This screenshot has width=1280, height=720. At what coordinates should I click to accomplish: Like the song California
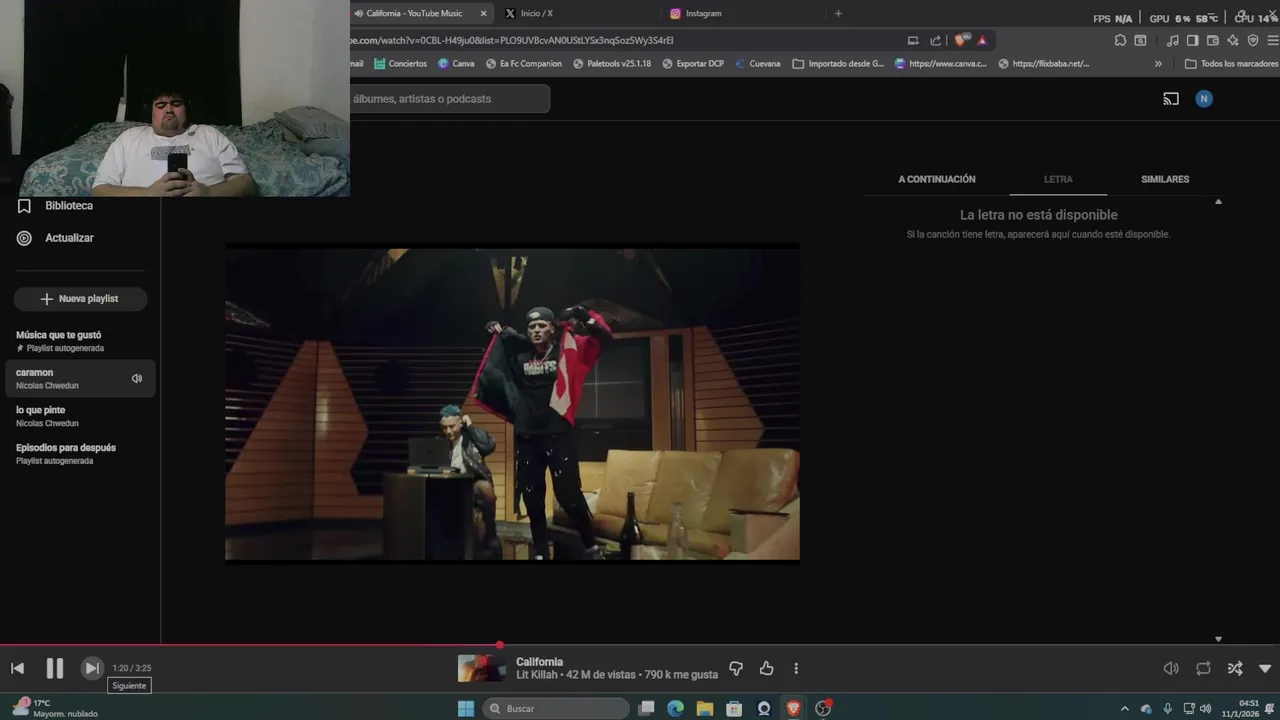(x=766, y=668)
